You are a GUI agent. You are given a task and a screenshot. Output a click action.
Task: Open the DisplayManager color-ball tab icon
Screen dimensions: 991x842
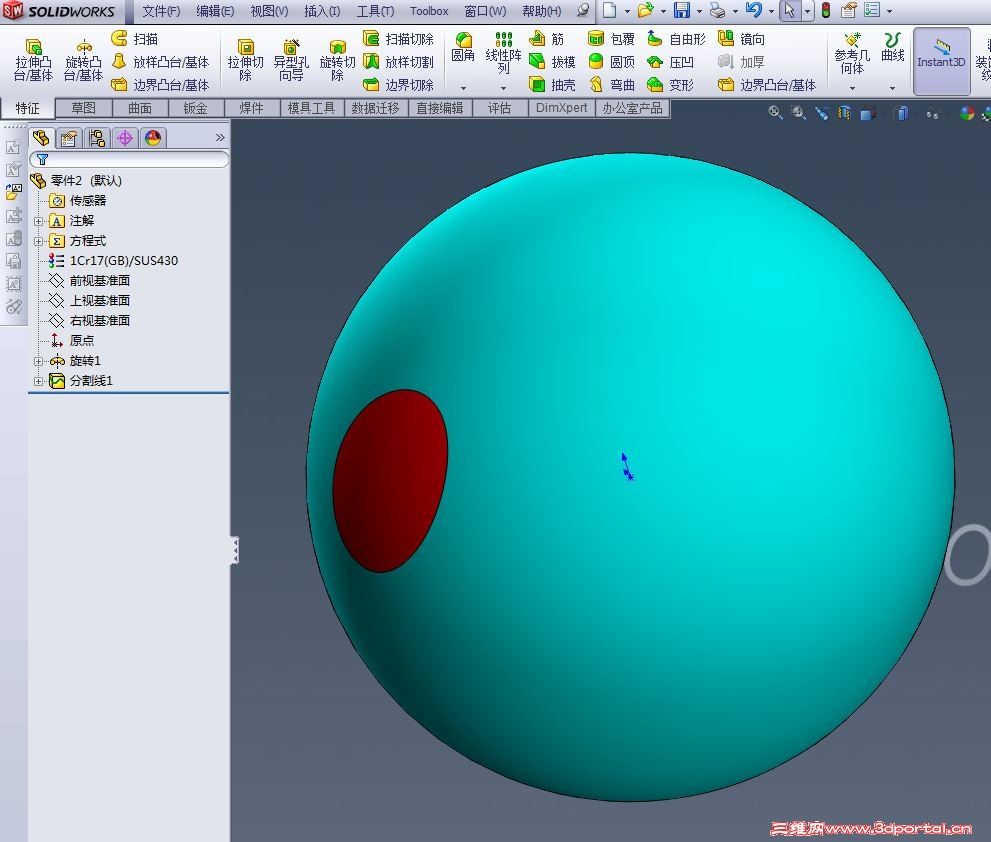[x=152, y=138]
